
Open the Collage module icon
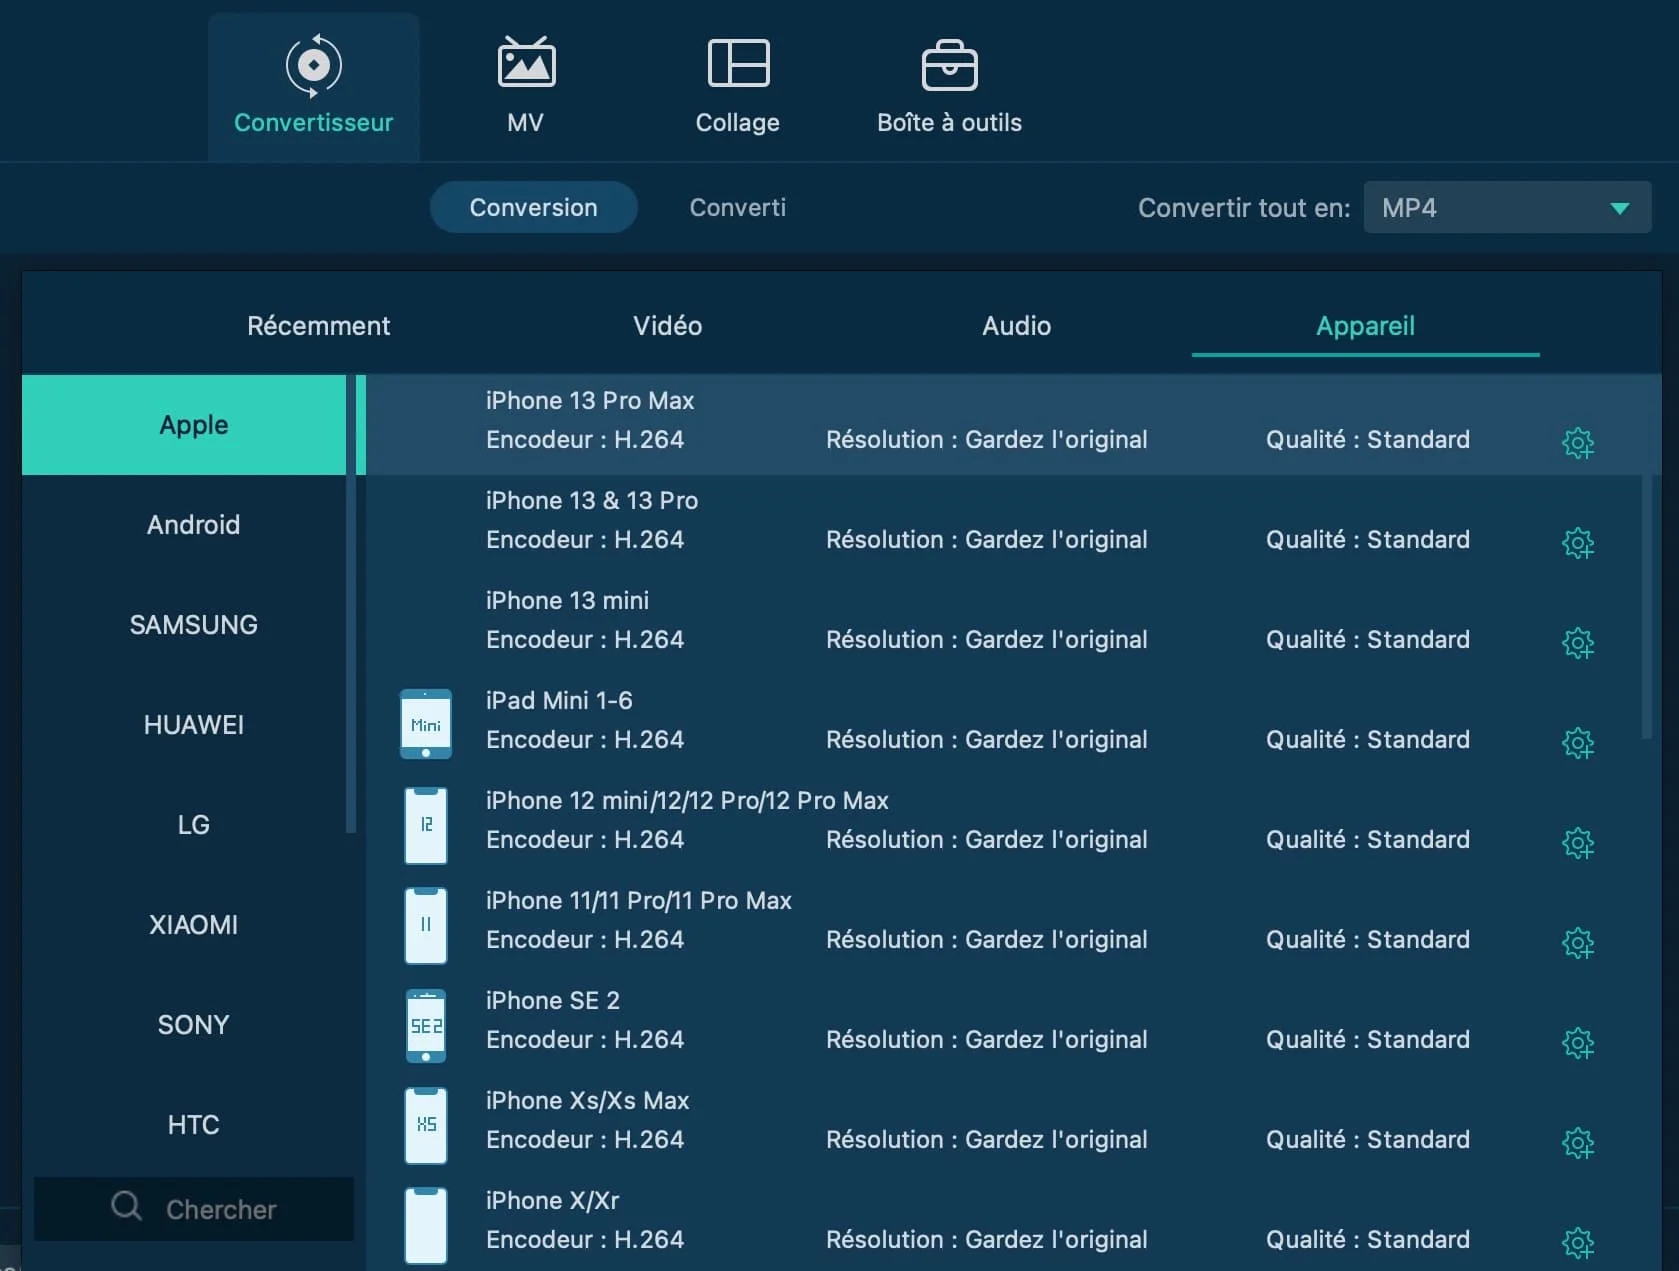[x=738, y=63]
